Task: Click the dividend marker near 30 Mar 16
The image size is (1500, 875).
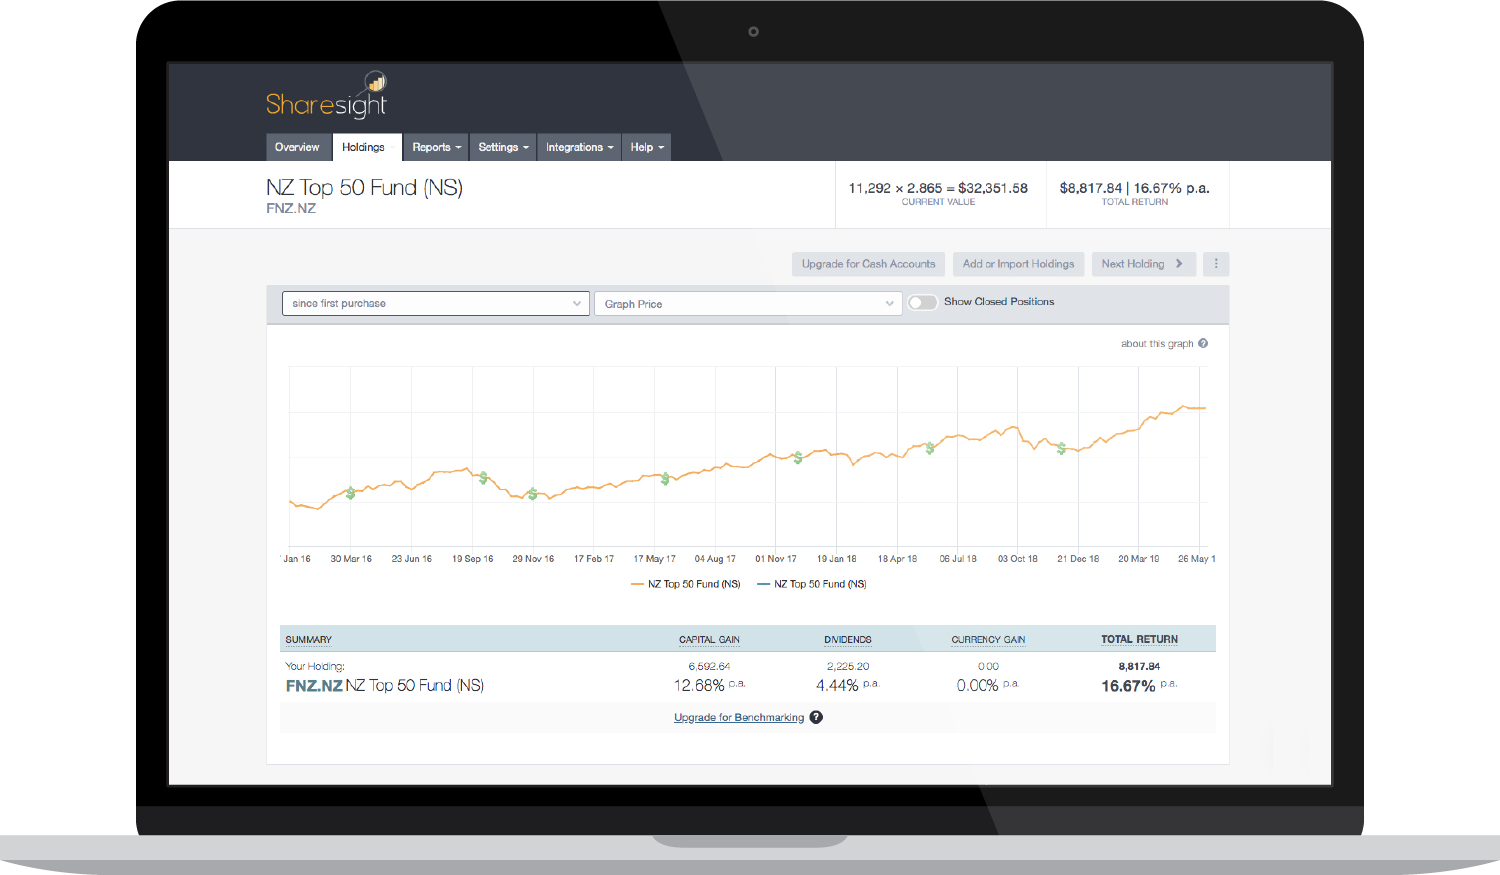Action: 350,493
